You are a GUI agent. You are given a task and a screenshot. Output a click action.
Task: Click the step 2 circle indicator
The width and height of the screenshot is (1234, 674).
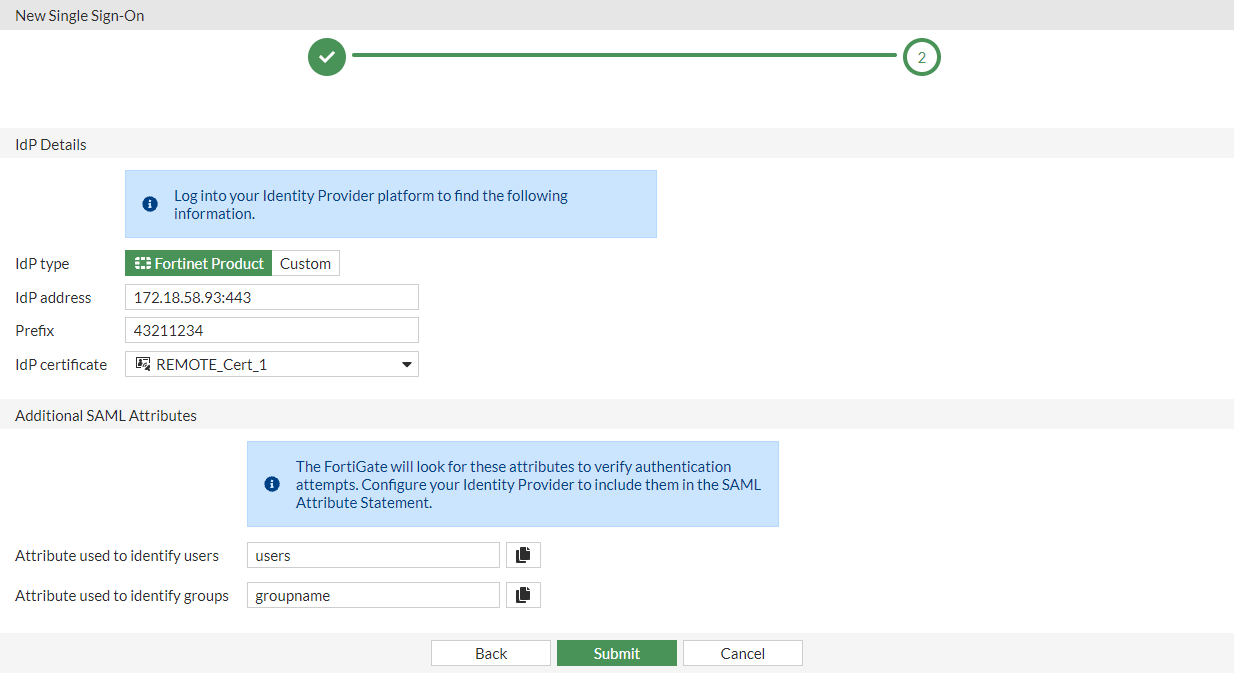tap(921, 57)
